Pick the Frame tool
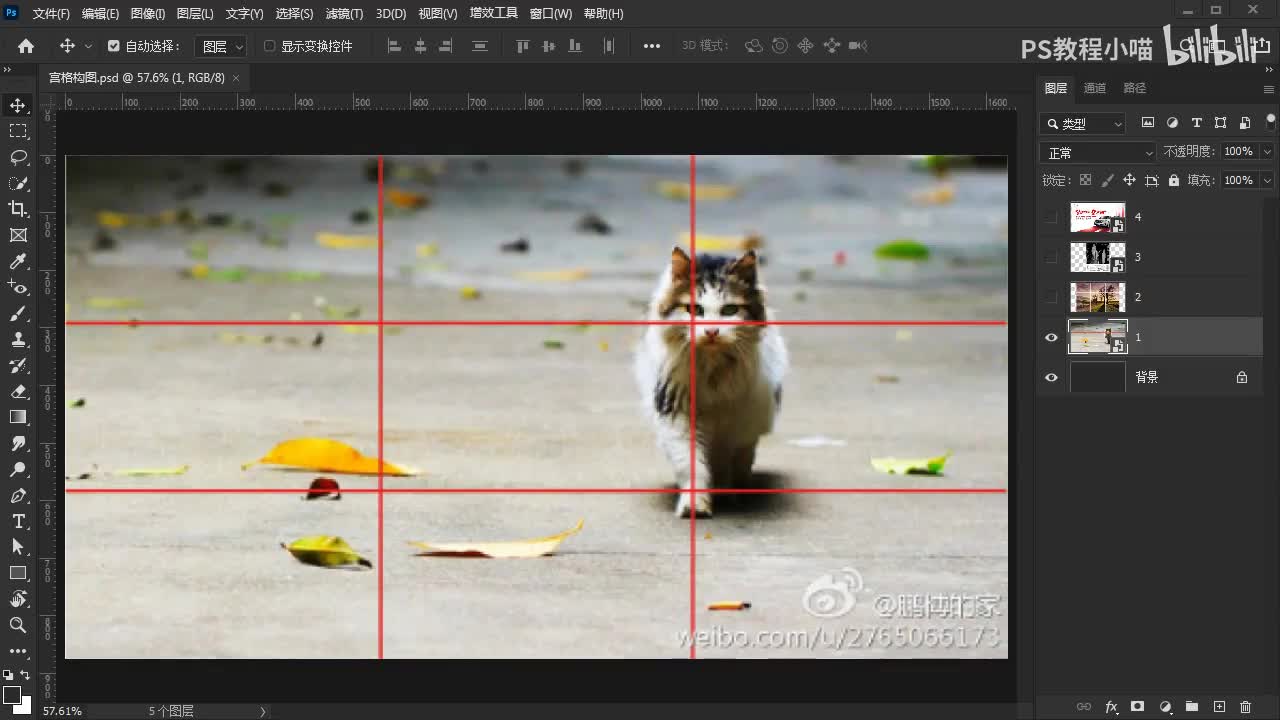This screenshot has width=1280, height=720. click(18, 235)
